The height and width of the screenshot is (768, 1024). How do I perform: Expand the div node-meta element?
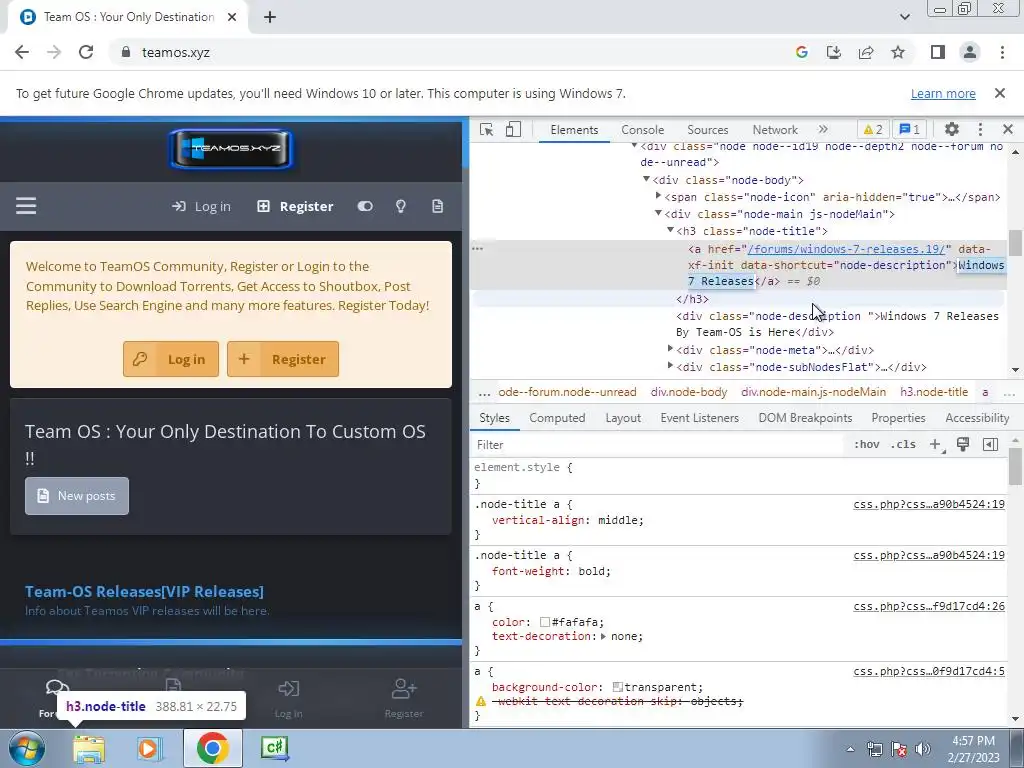tap(670, 349)
